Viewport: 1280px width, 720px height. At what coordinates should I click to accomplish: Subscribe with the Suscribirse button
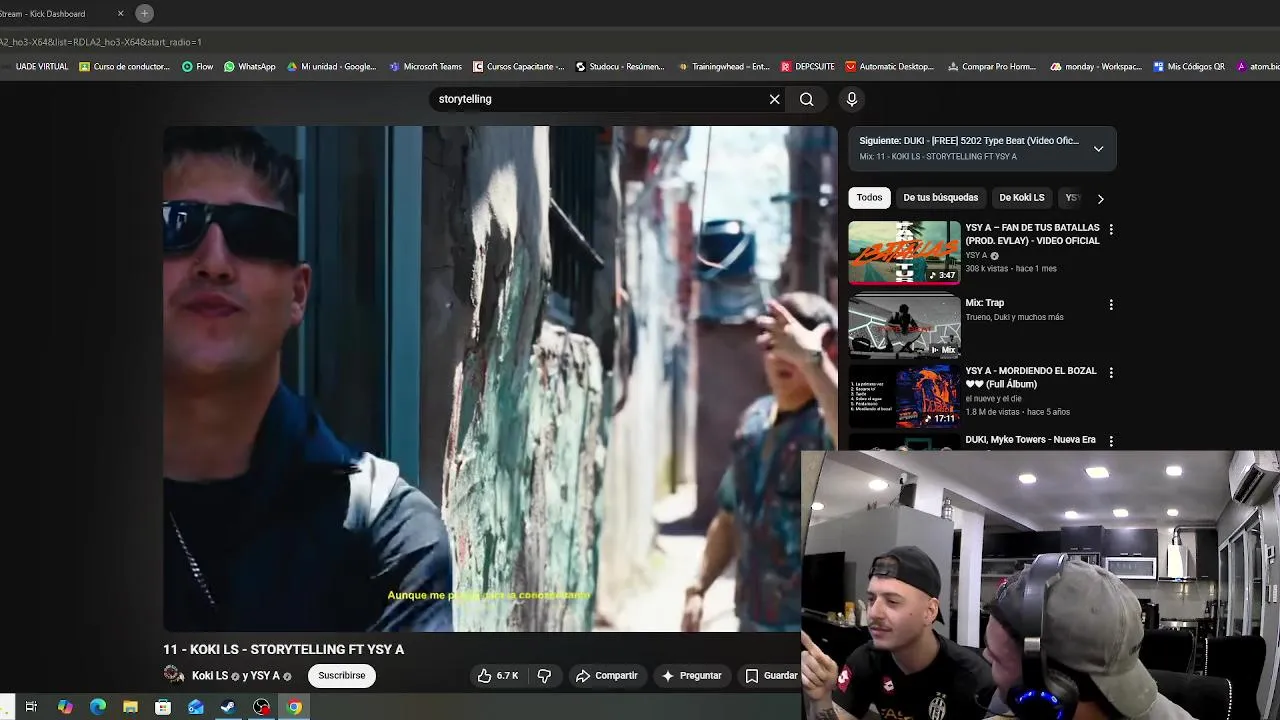pyautogui.click(x=342, y=676)
